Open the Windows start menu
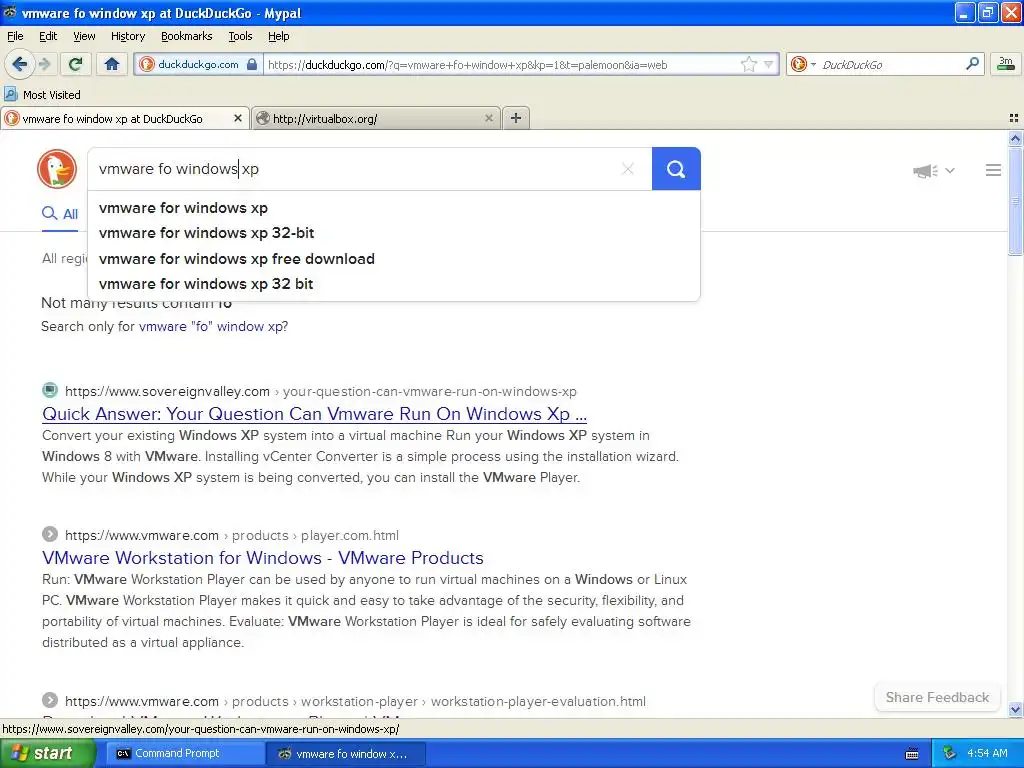1024x768 pixels. (x=47, y=753)
